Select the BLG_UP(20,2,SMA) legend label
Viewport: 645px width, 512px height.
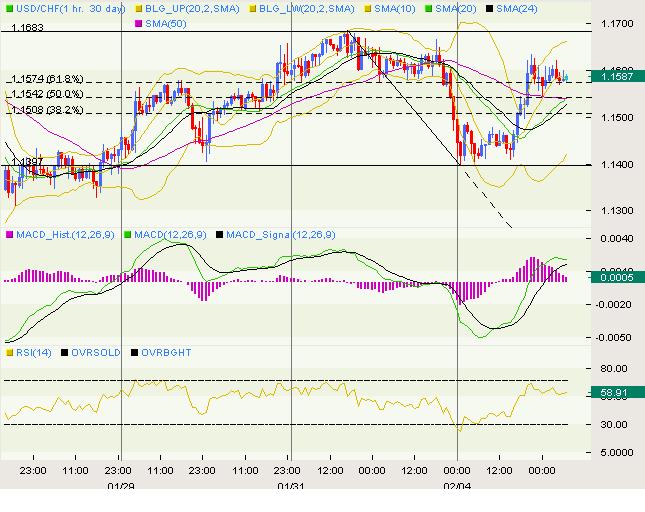(x=192, y=9)
